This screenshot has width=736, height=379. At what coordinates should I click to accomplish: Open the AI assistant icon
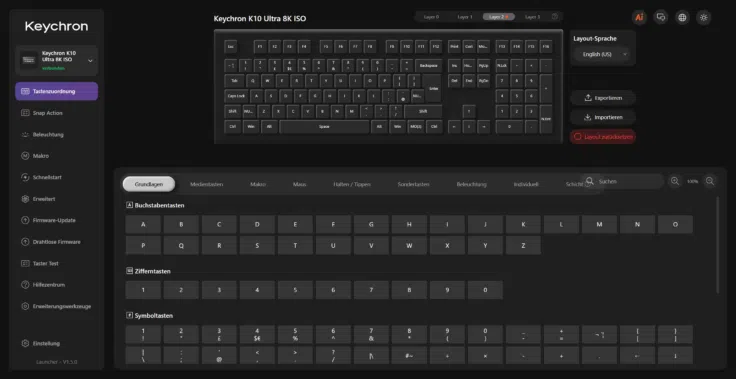[639, 17]
